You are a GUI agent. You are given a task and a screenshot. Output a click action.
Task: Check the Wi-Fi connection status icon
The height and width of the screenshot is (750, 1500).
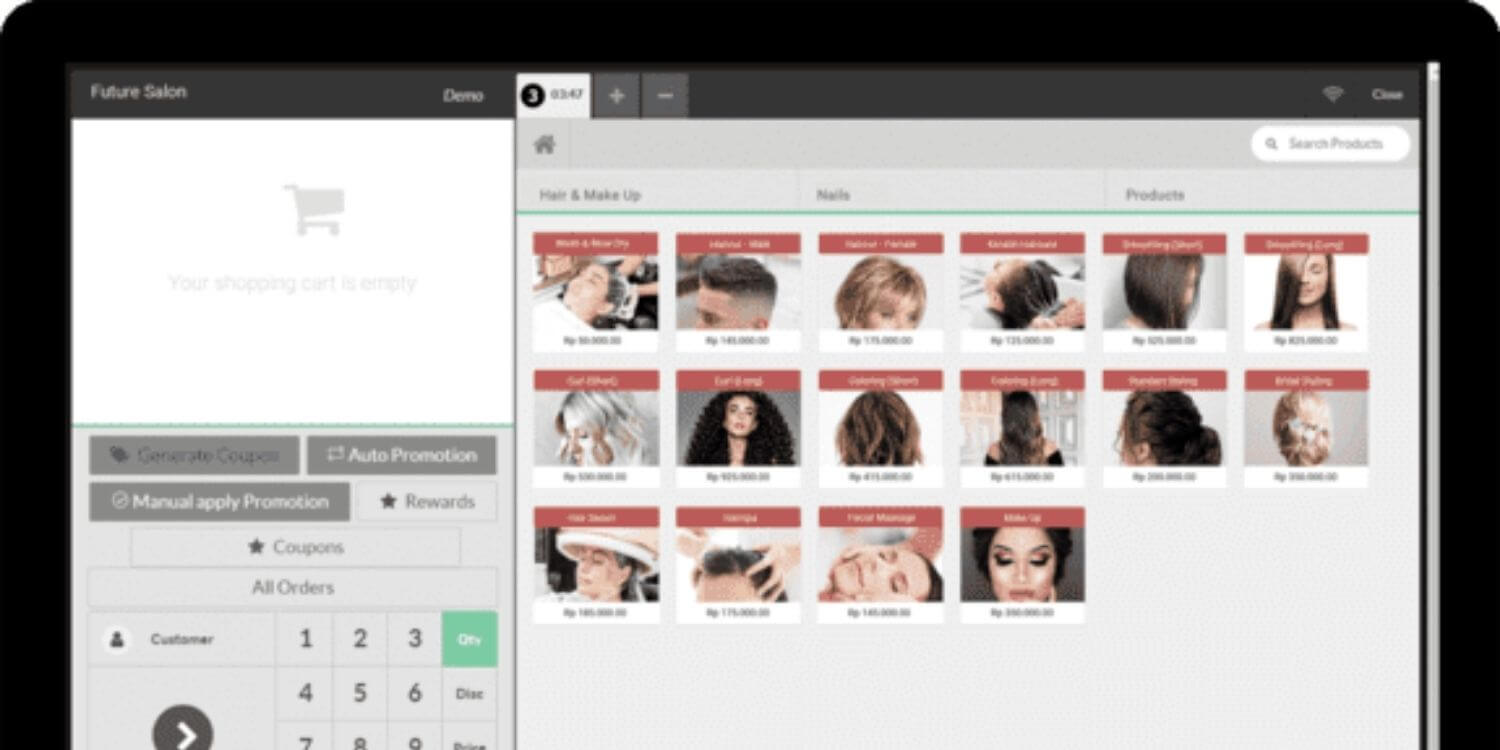click(1333, 94)
